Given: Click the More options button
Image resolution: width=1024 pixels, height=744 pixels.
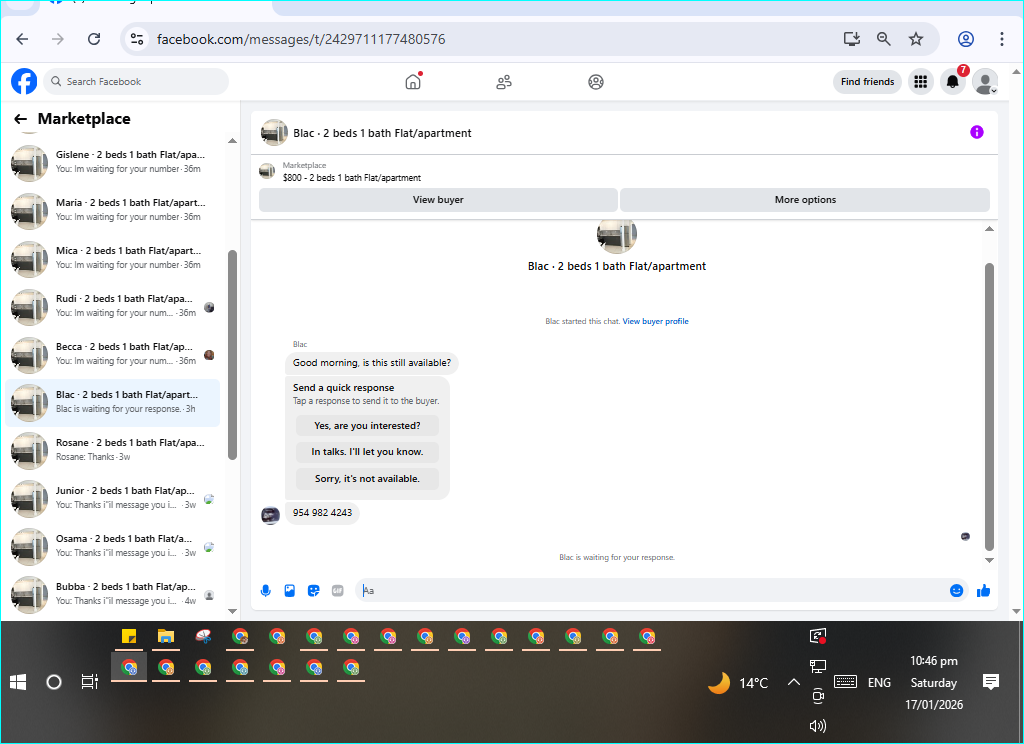Looking at the screenshot, I should click(805, 200).
